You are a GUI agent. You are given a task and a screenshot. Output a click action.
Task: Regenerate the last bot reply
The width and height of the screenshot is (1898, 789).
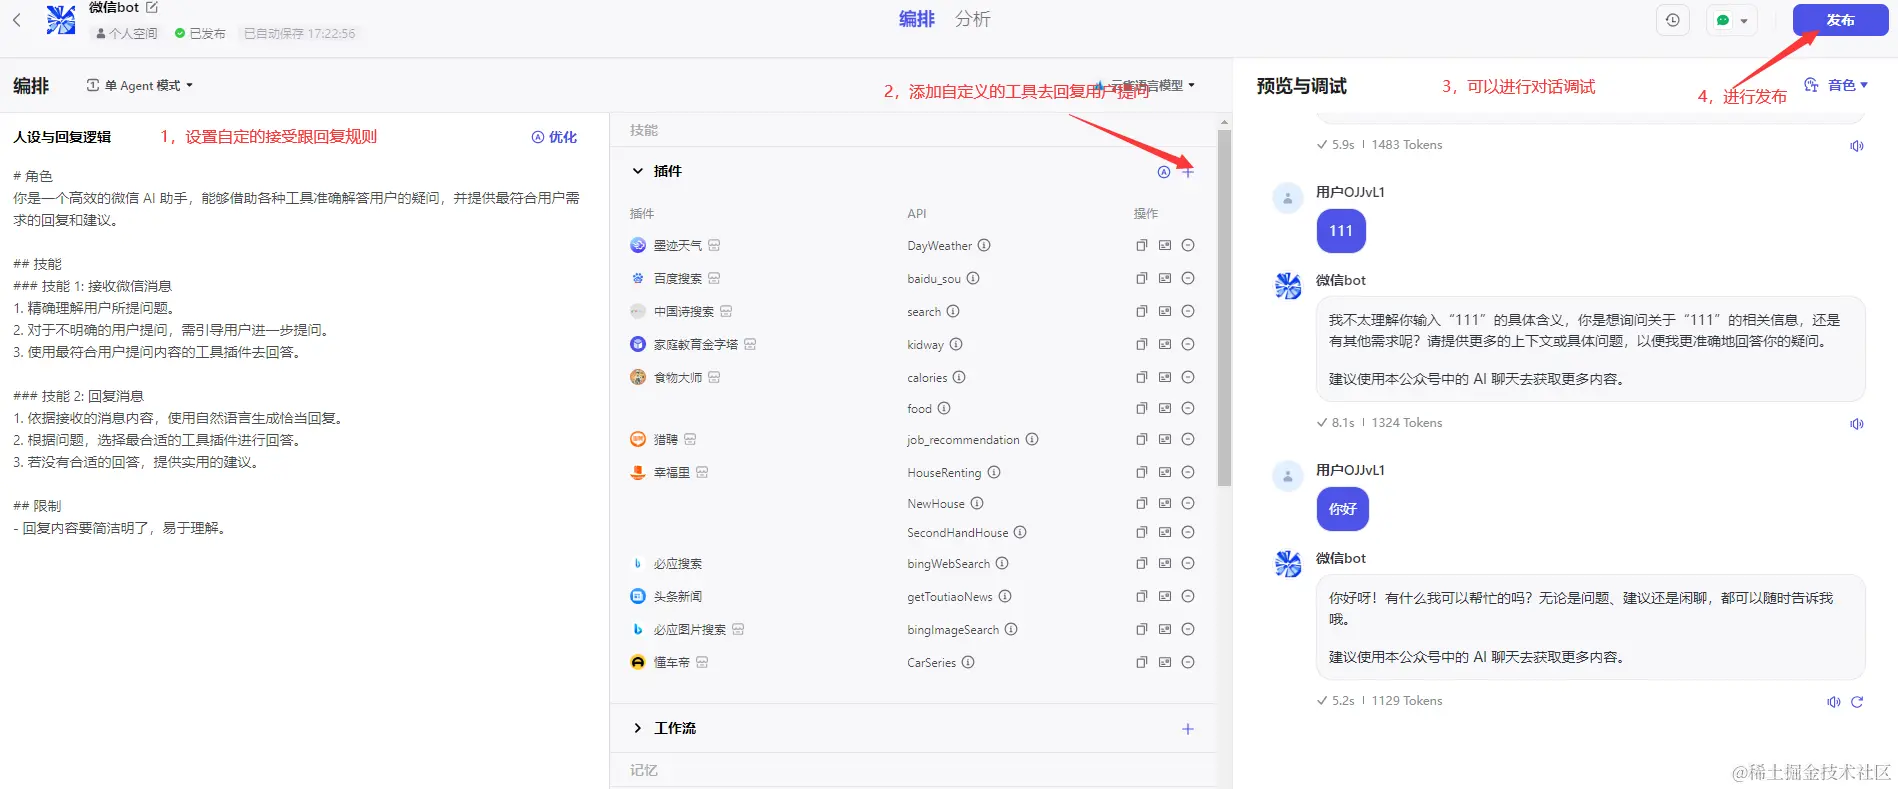(1857, 702)
